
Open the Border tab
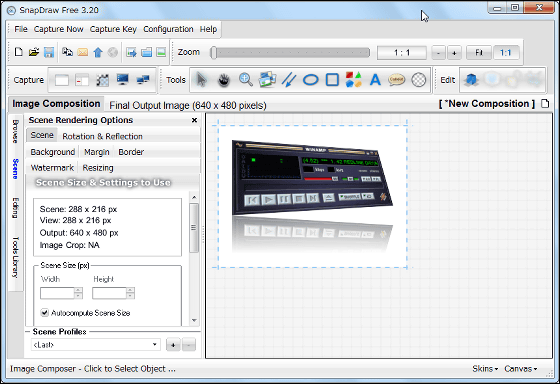click(131, 152)
